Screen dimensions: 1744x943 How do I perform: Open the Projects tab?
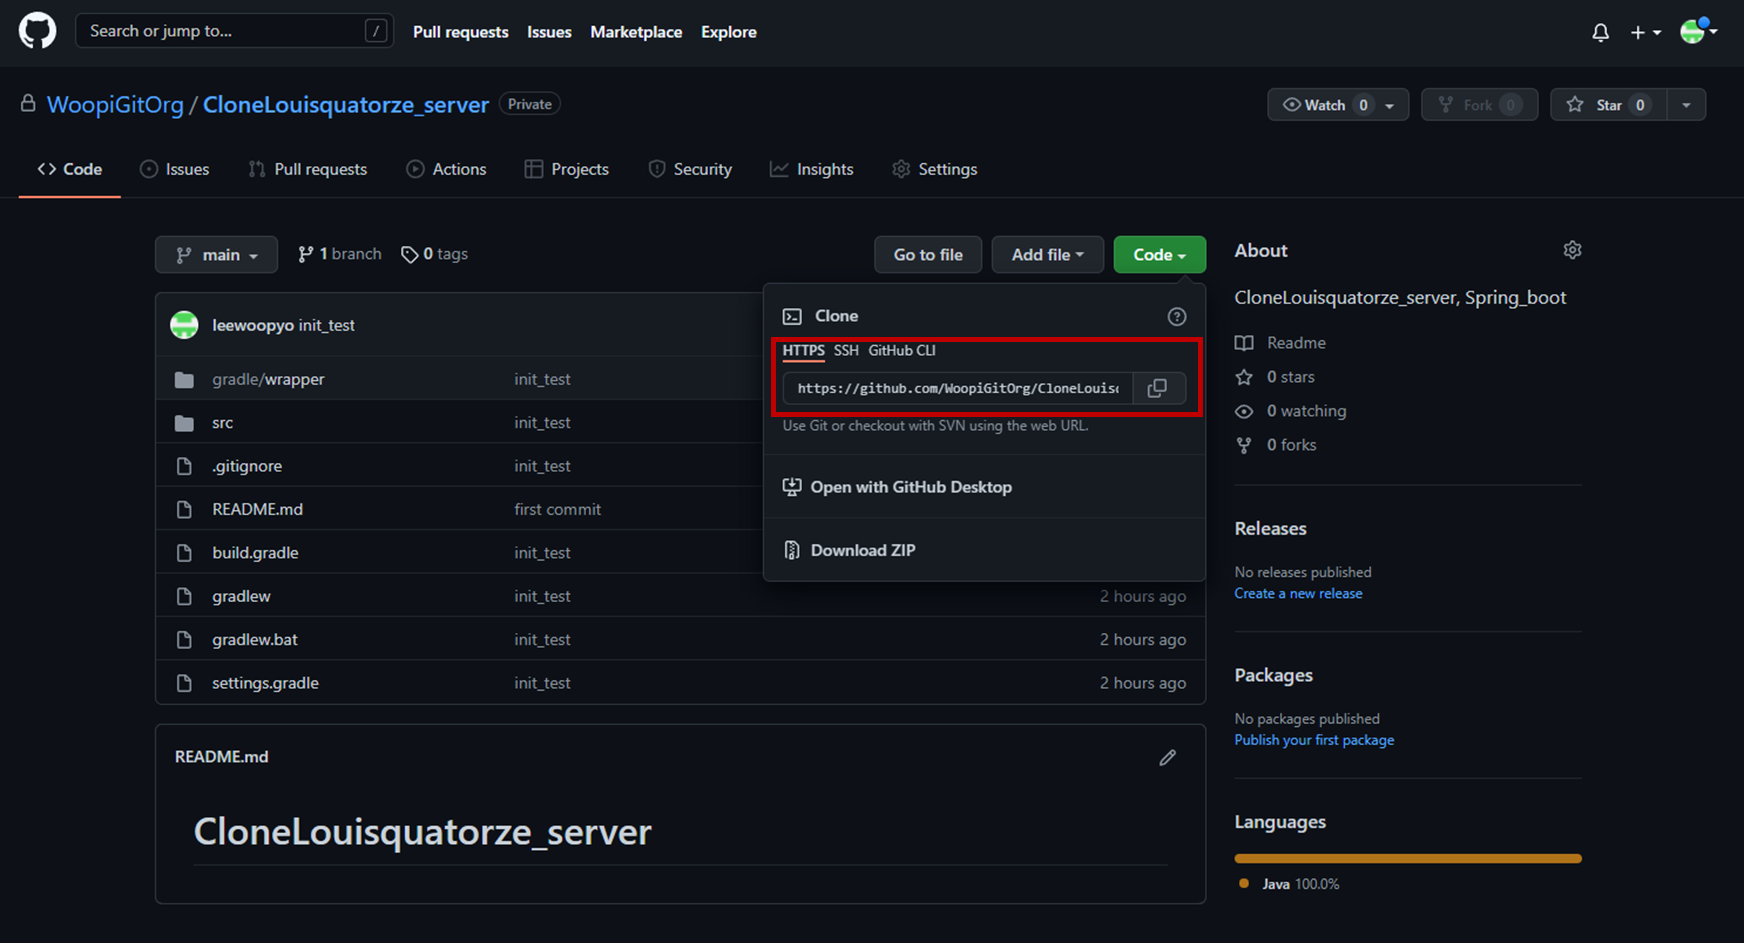567,169
